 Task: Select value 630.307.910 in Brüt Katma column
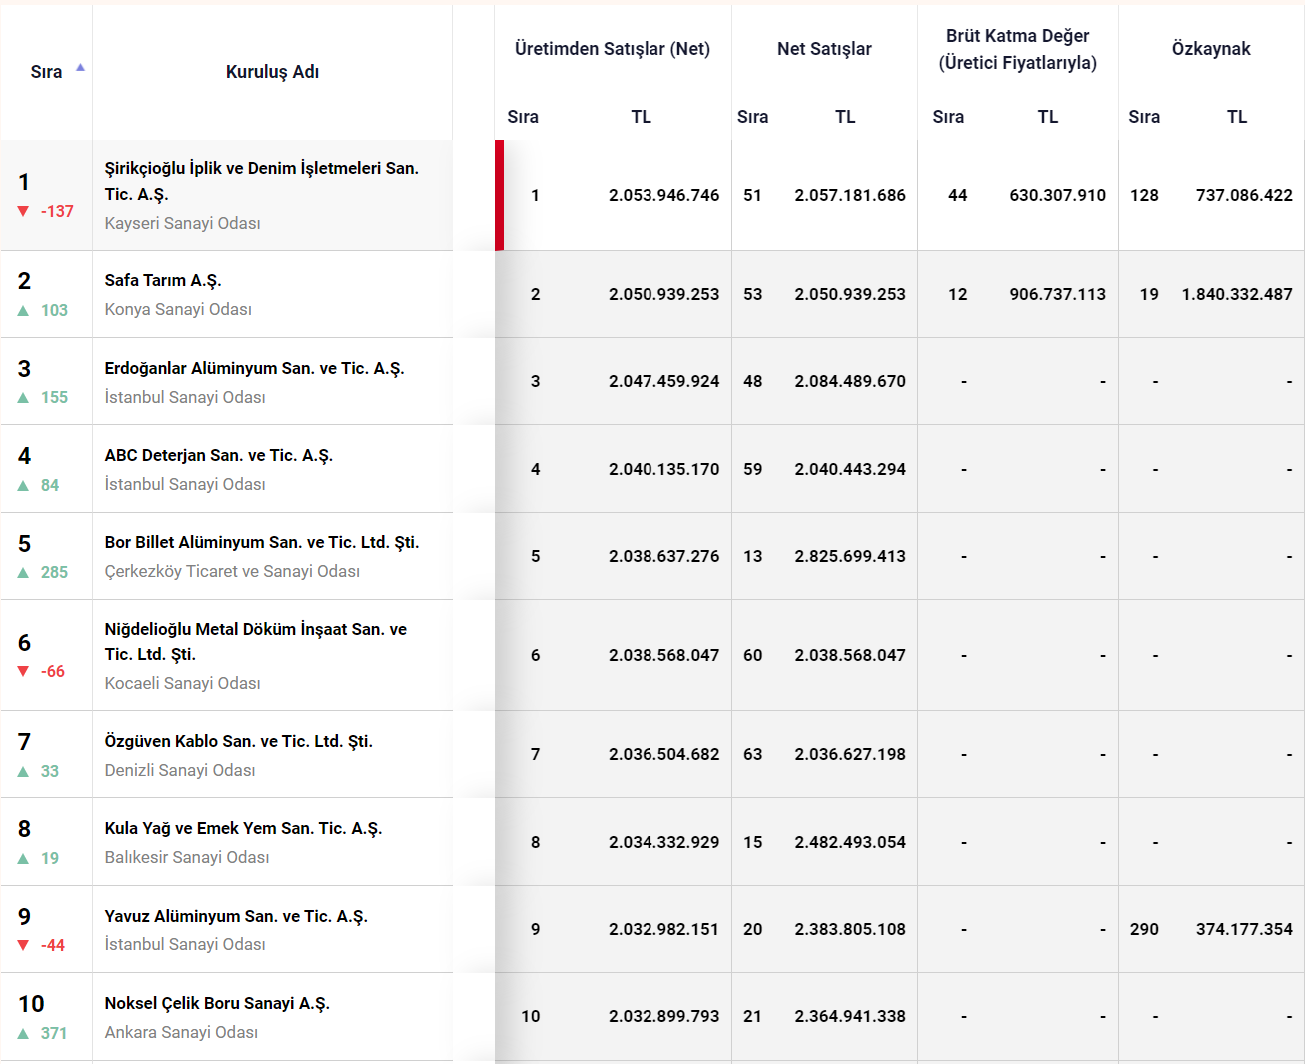[1057, 195]
